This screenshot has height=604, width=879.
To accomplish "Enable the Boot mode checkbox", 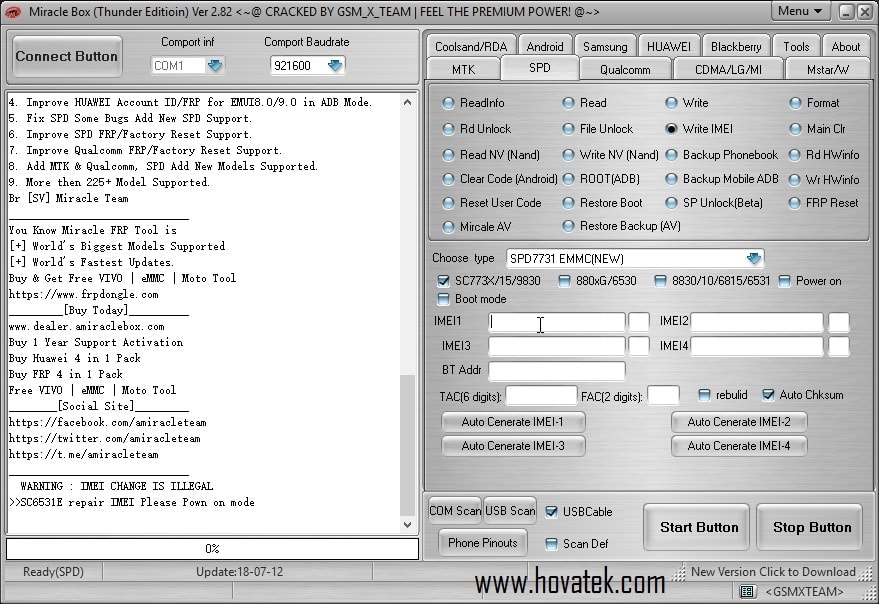I will pos(443,299).
